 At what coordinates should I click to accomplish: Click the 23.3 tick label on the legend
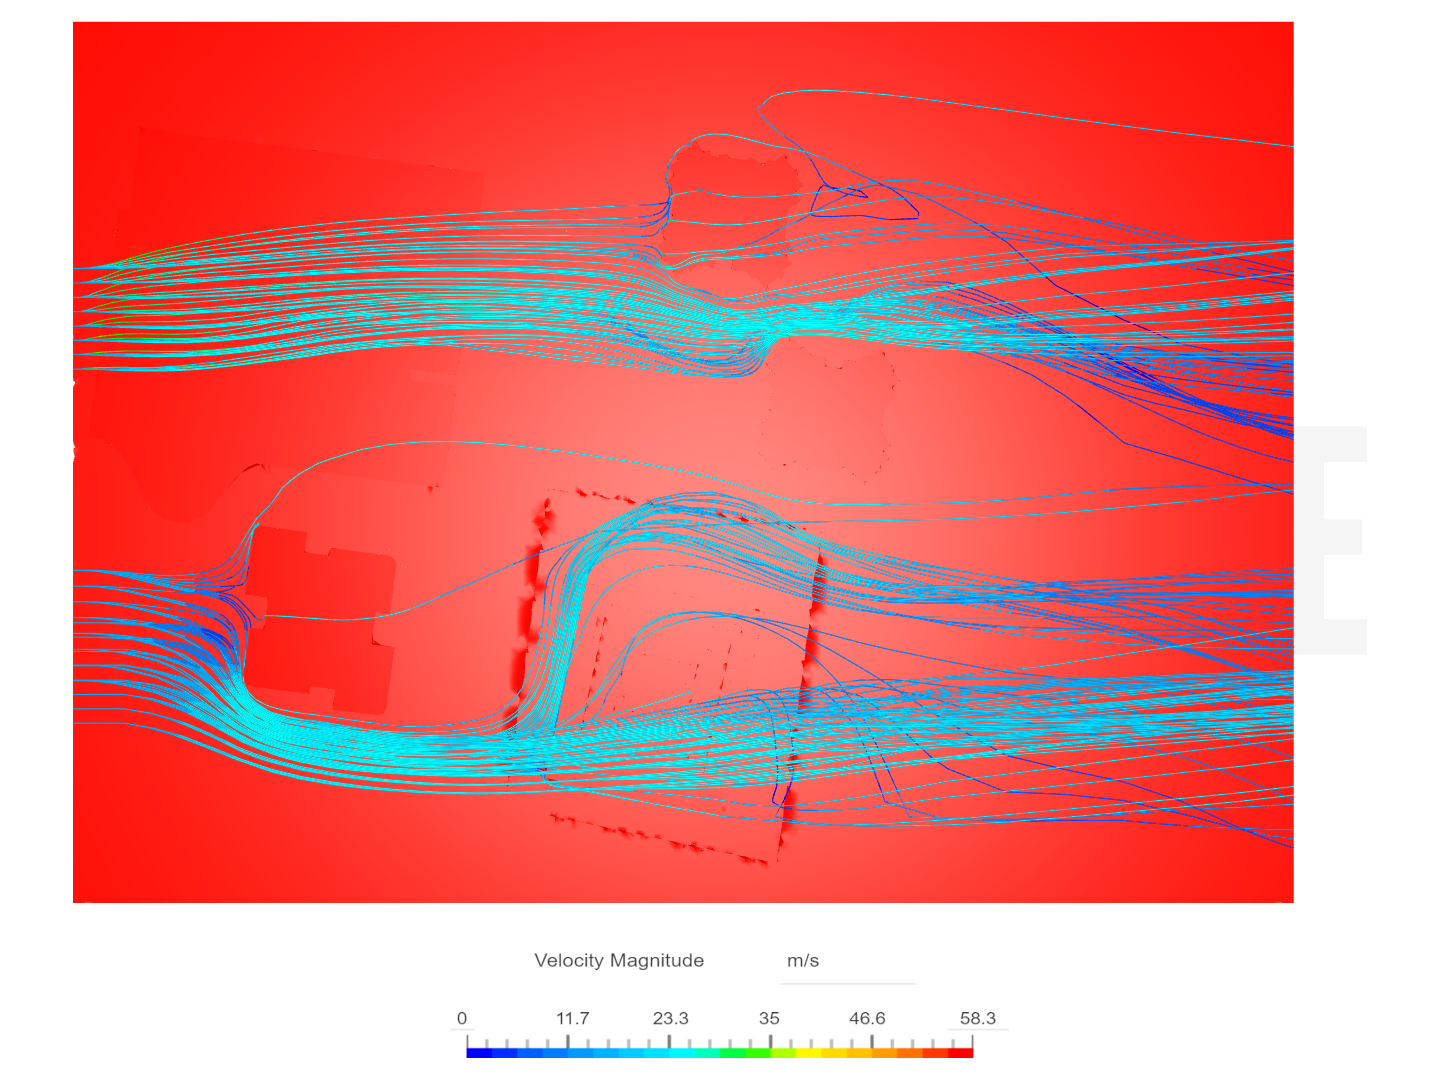pos(671,1019)
